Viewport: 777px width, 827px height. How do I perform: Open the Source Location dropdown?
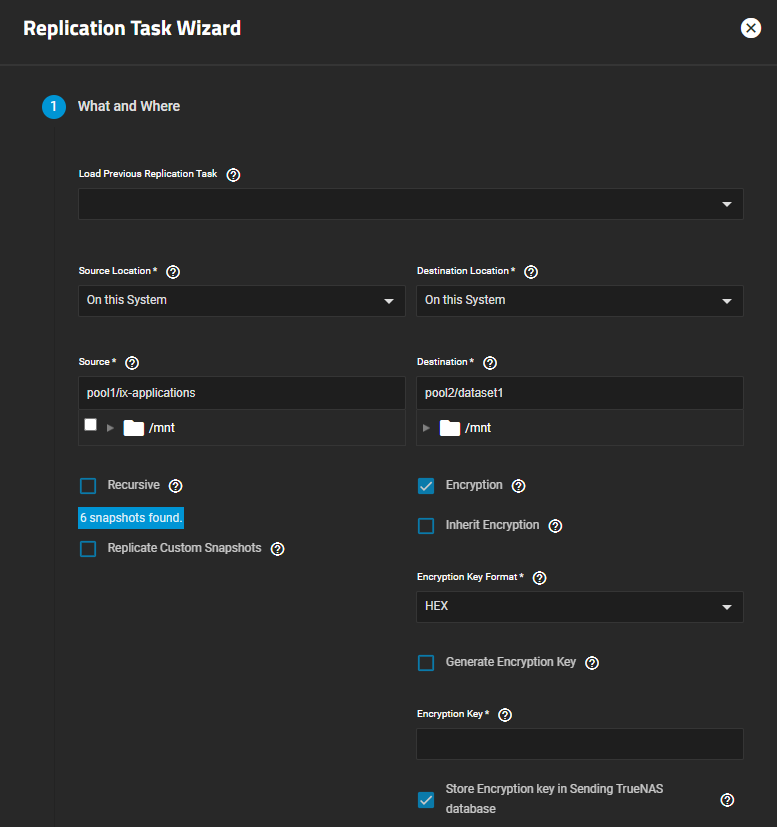(241, 301)
